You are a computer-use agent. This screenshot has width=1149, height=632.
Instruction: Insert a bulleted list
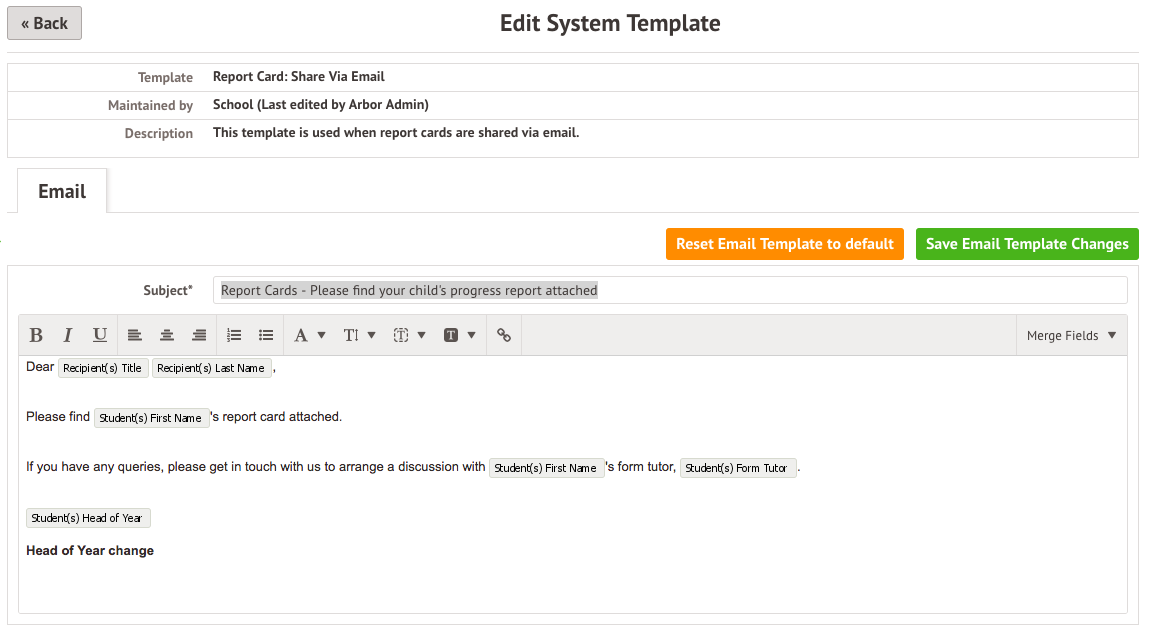[x=266, y=336]
